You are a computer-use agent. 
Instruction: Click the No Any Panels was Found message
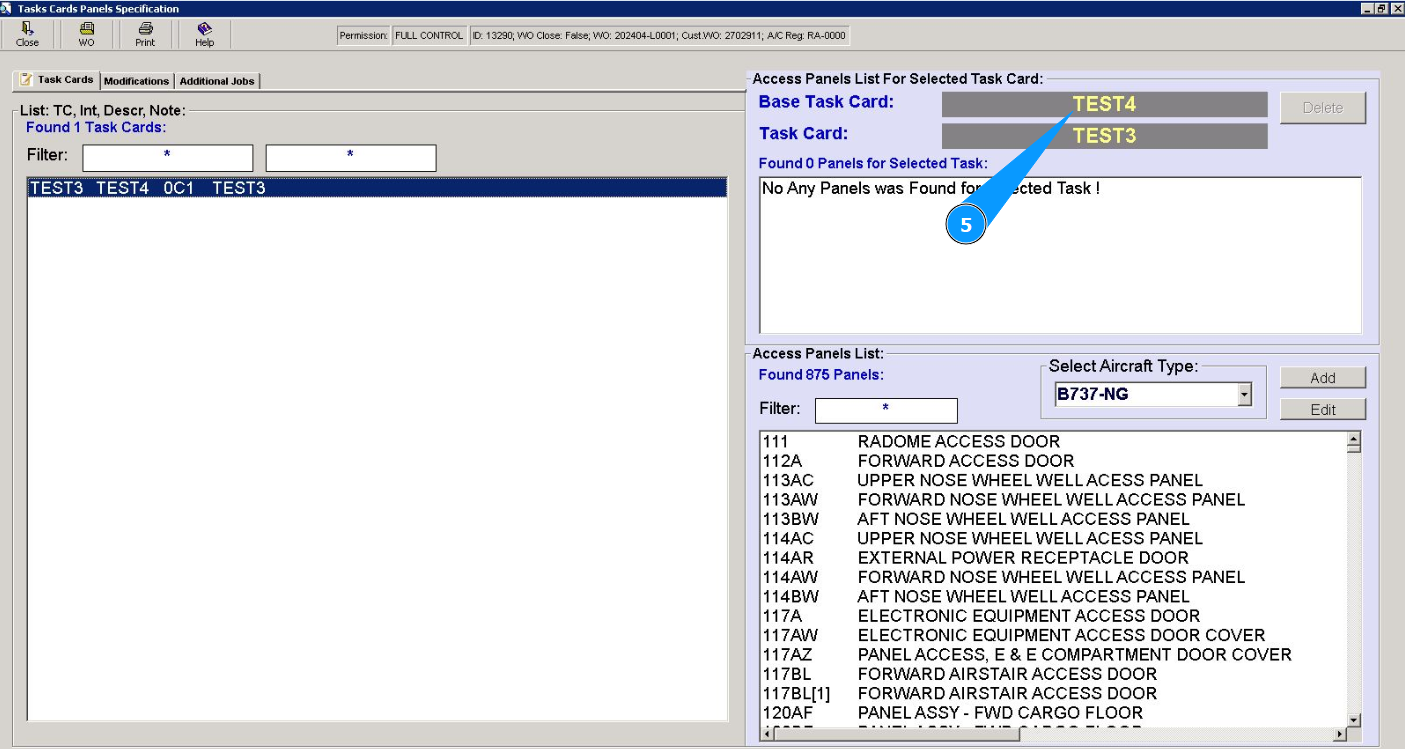(931, 188)
